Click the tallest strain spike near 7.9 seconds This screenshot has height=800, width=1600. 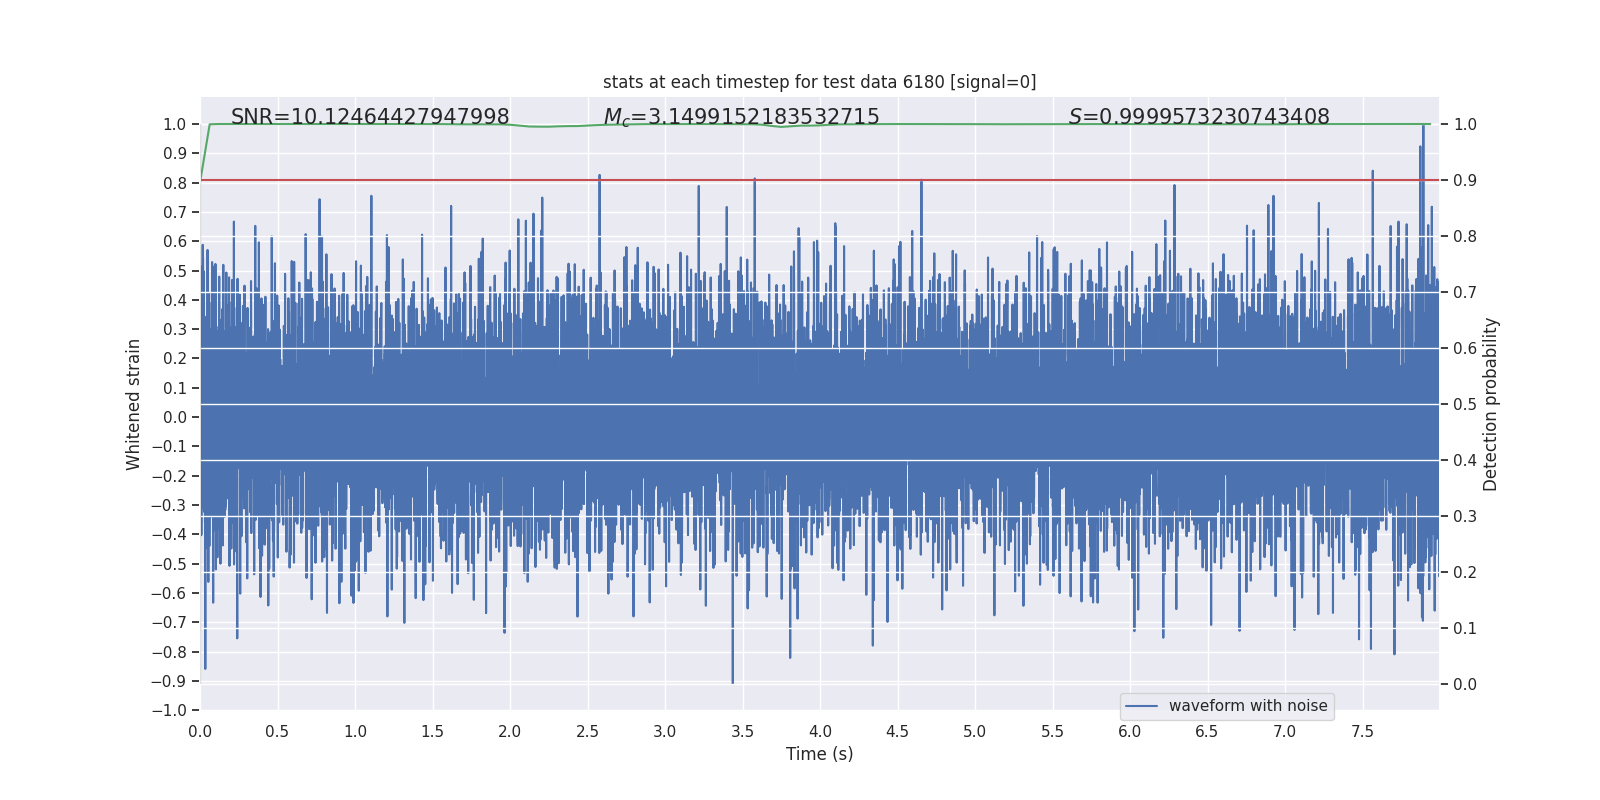(x=1423, y=135)
